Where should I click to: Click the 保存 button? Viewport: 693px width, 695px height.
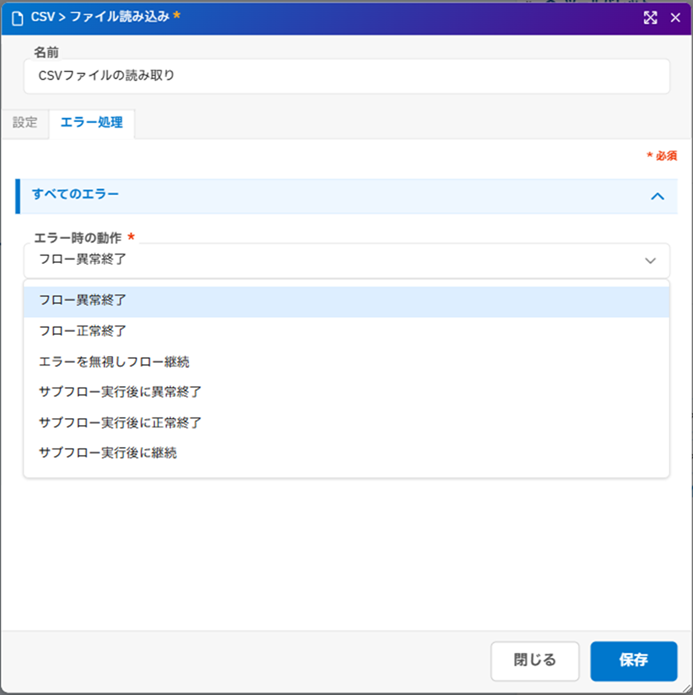[634, 661]
